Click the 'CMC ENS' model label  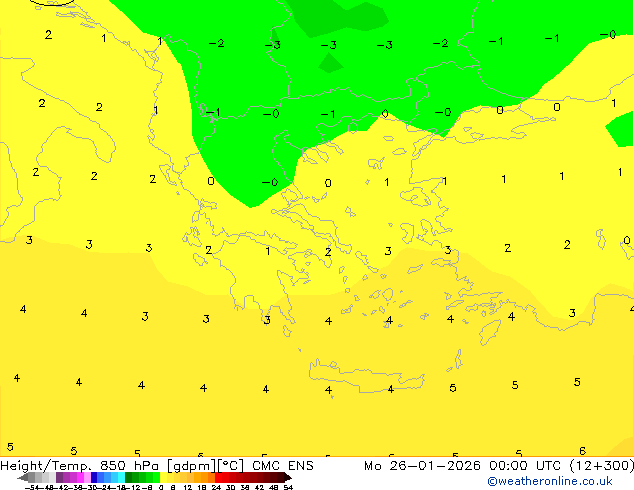[283, 466]
